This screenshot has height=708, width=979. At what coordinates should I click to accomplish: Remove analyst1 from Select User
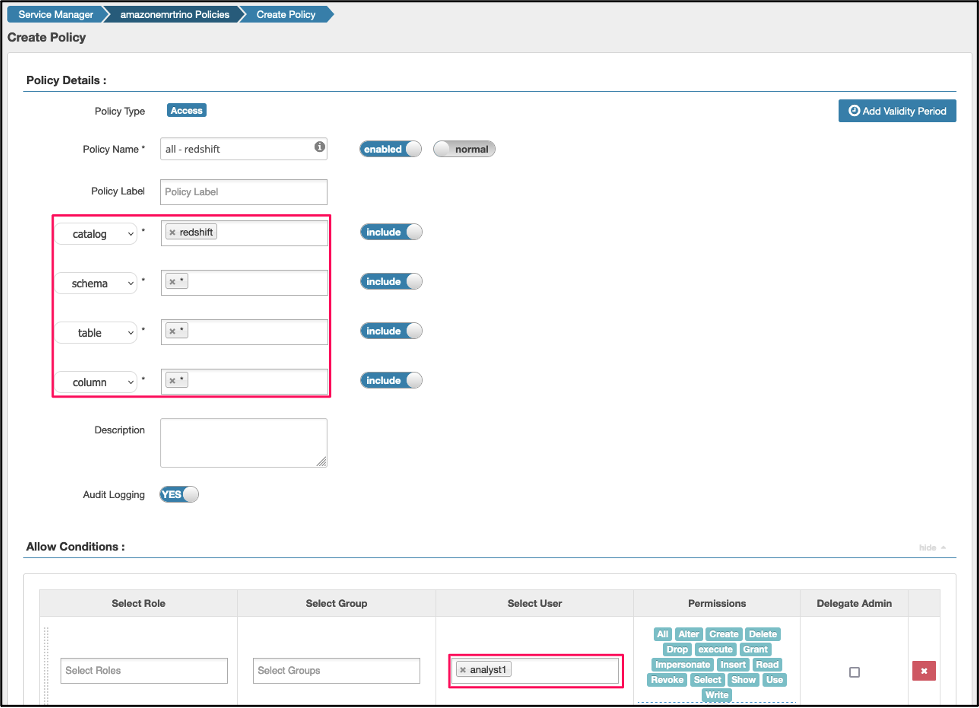click(463, 670)
